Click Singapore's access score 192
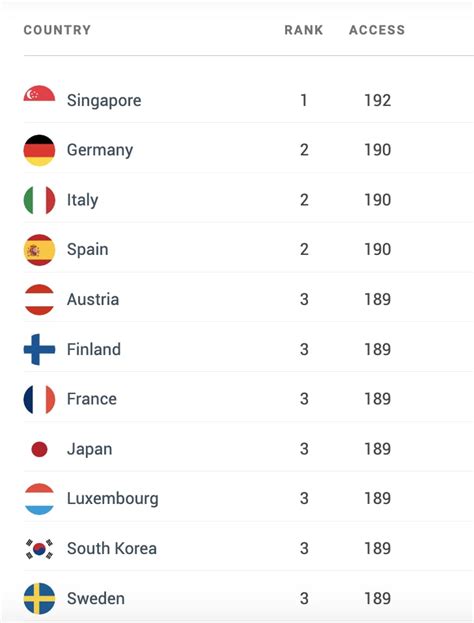Image resolution: width=474 pixels, height=623 pixels. pos(378,100)
